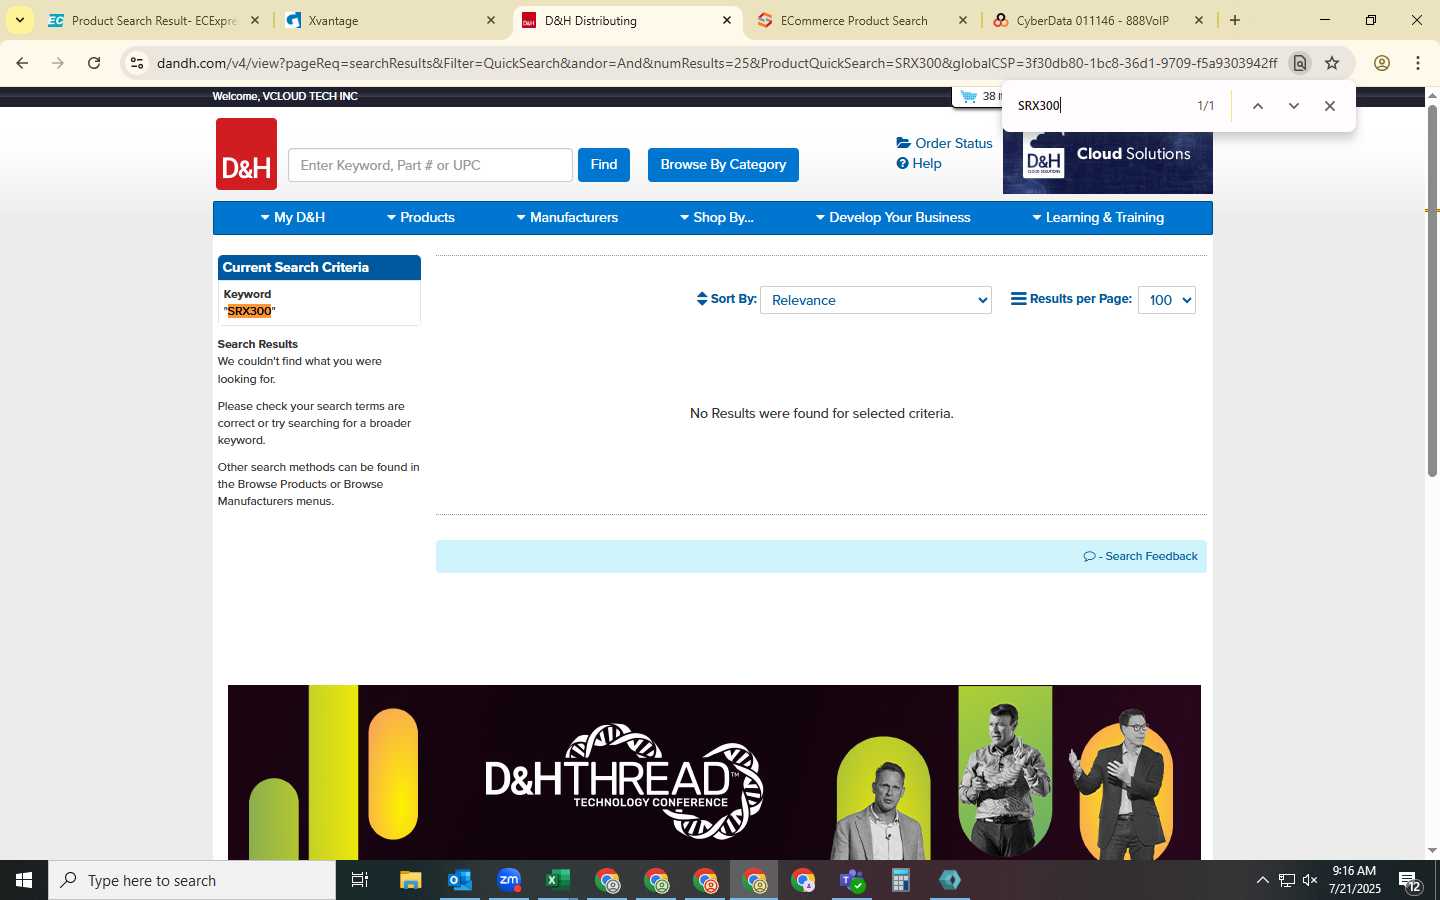Click the taskbar search box
Viewport: 1440px width, 900px height.
192,880
